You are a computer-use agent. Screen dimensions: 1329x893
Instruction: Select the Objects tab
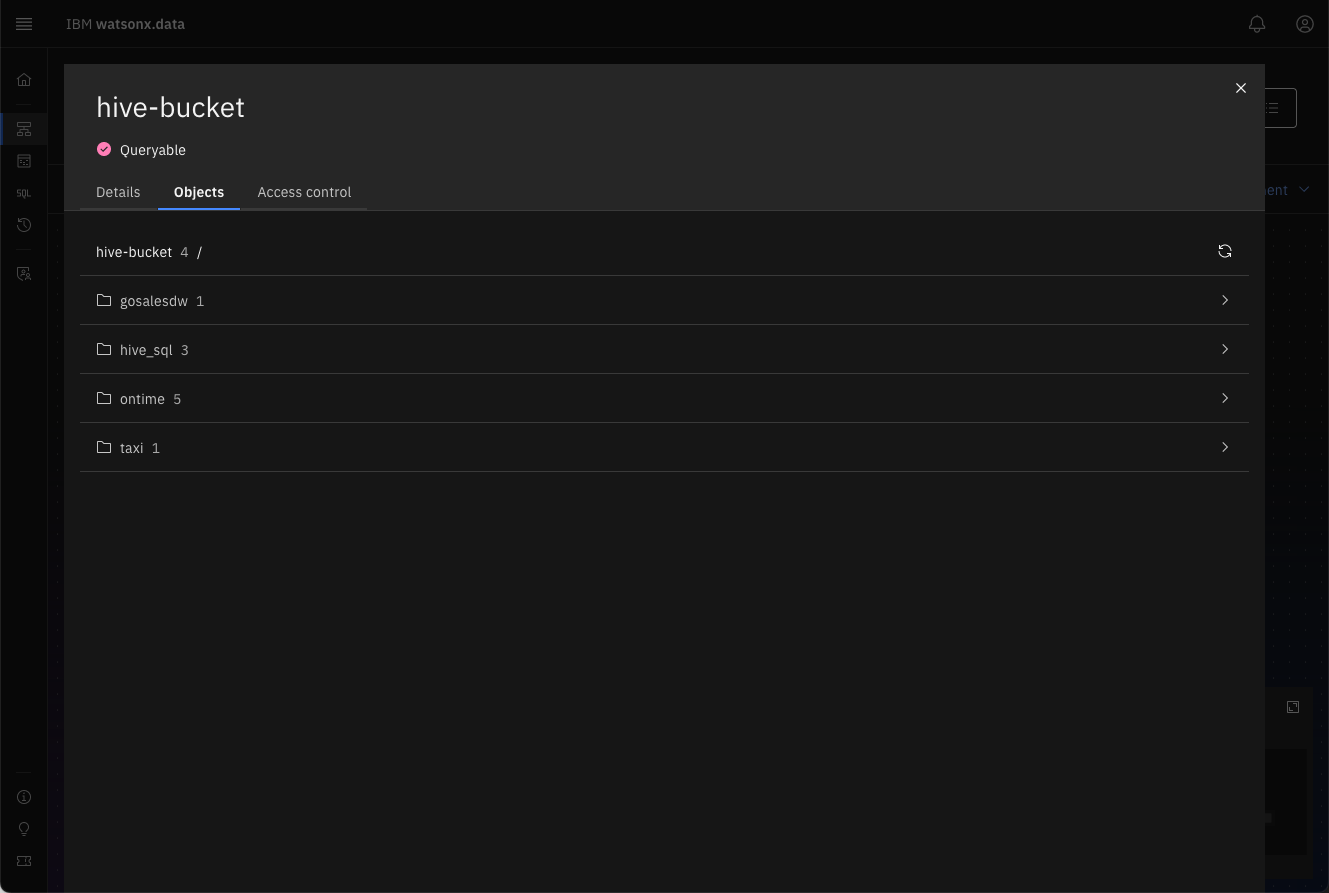[x=199, y=192]
